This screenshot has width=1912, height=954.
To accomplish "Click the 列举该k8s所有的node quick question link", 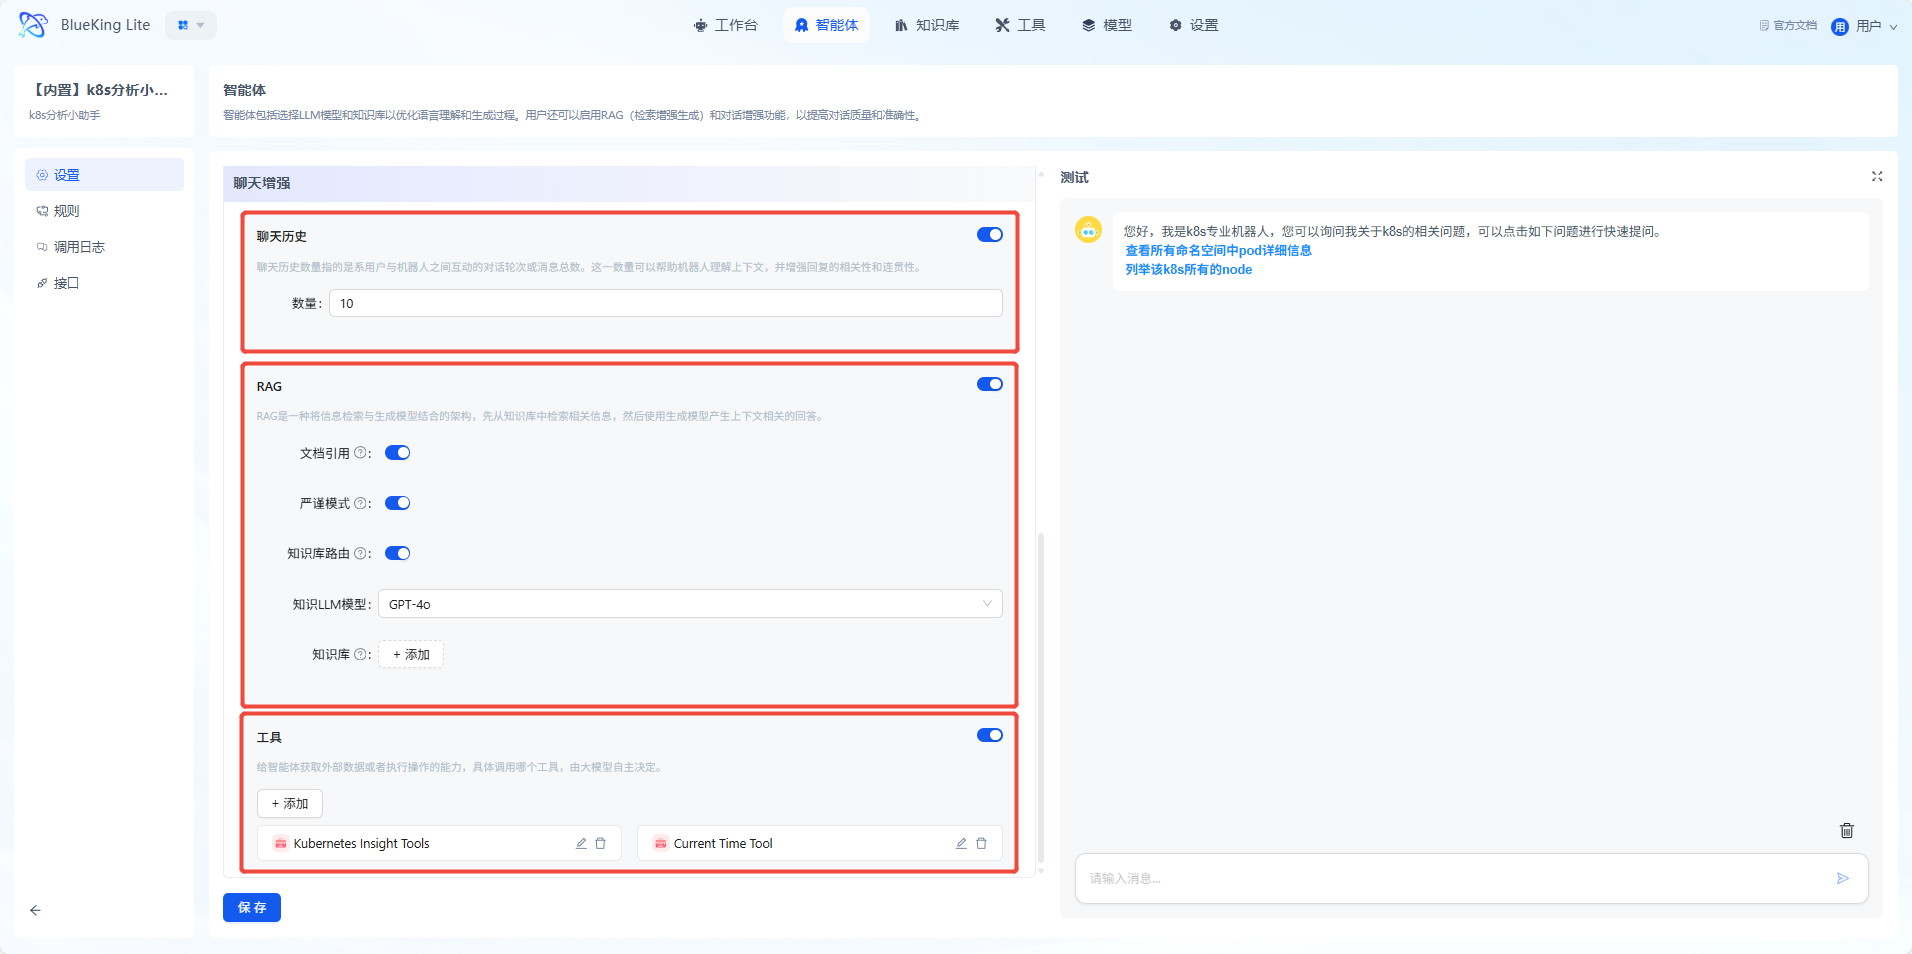I will [x=1188, y=270].
